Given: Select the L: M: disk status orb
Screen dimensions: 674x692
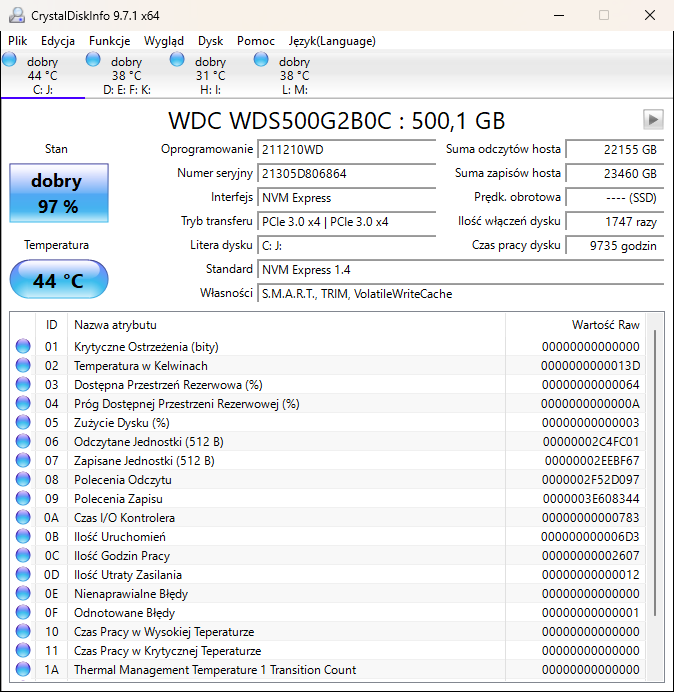Looking at the screenshot, I should point(262,61).
